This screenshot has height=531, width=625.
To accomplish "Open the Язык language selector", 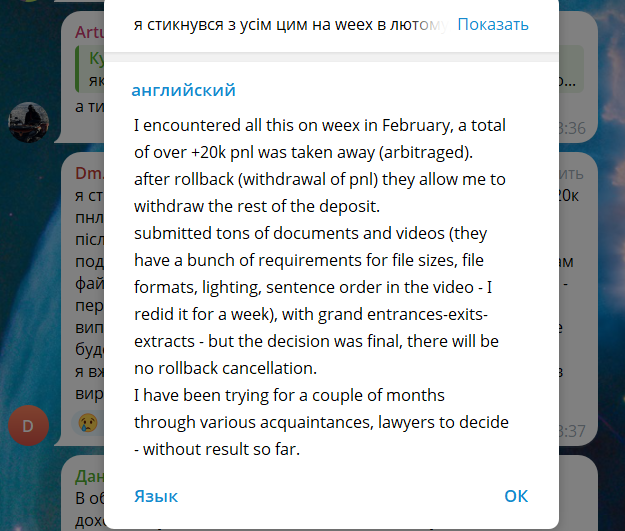I will (x=156, y=496).
